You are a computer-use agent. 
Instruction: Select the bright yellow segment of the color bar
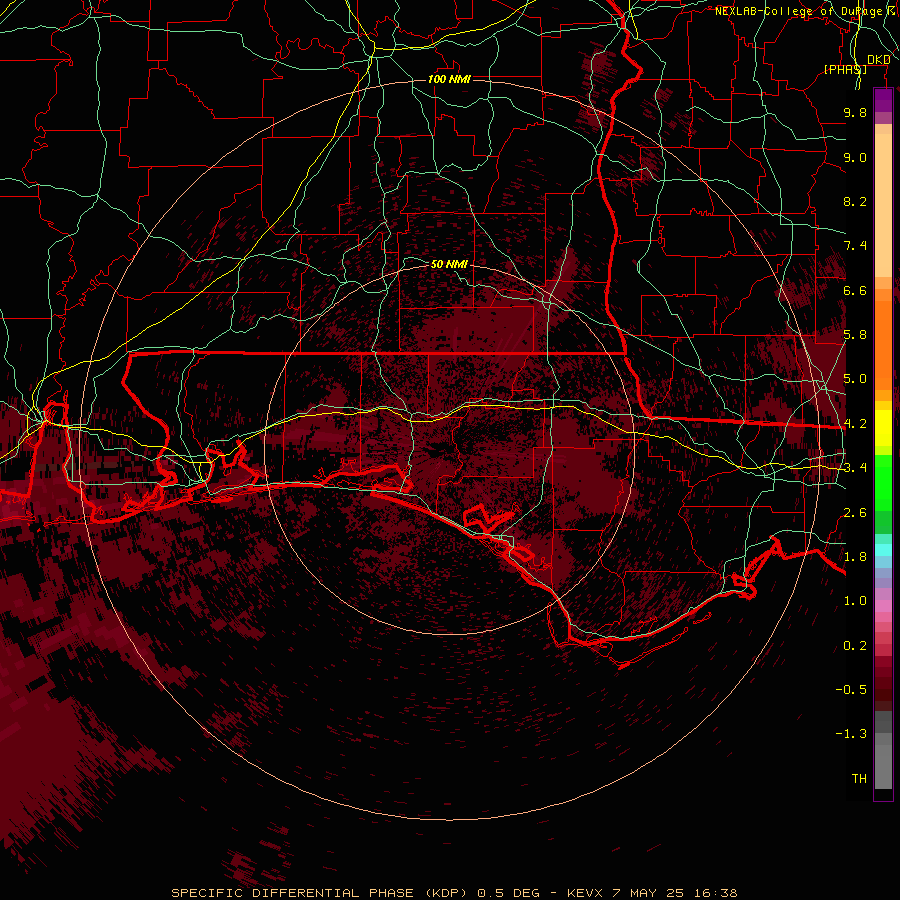[883, 428]
